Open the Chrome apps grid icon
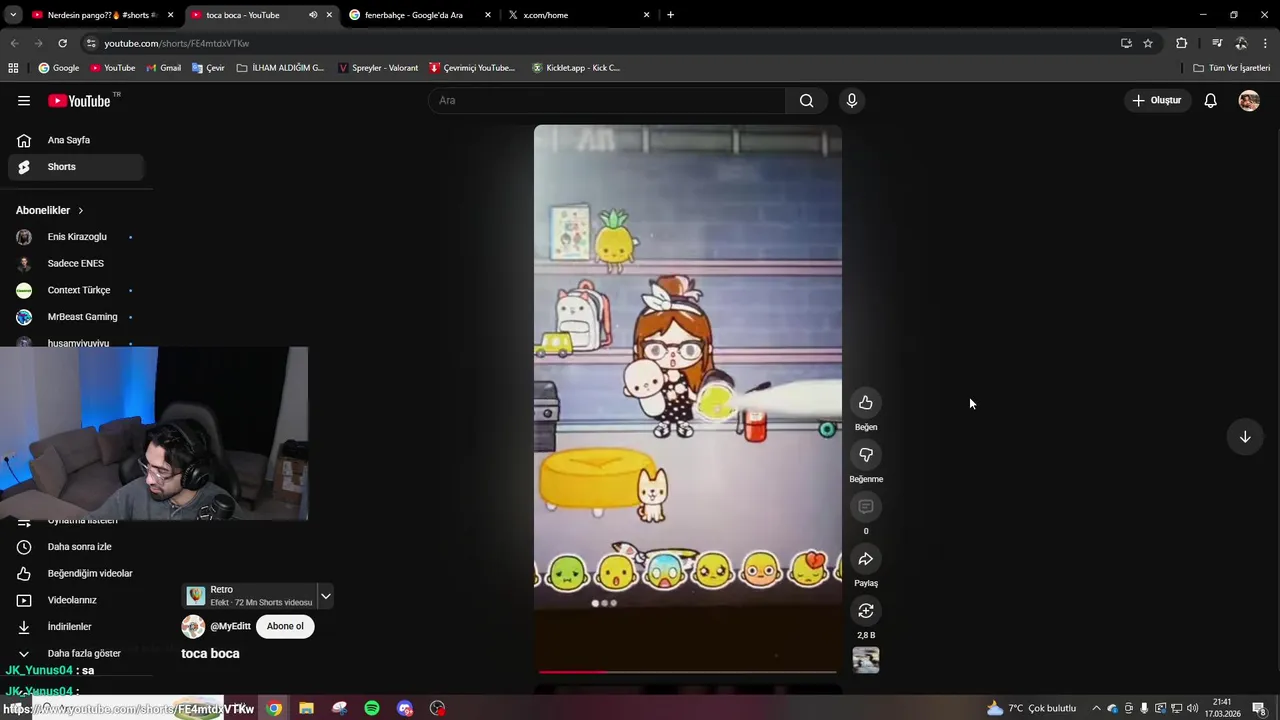This screenshot has height=720, width=1280. (13, 68)
